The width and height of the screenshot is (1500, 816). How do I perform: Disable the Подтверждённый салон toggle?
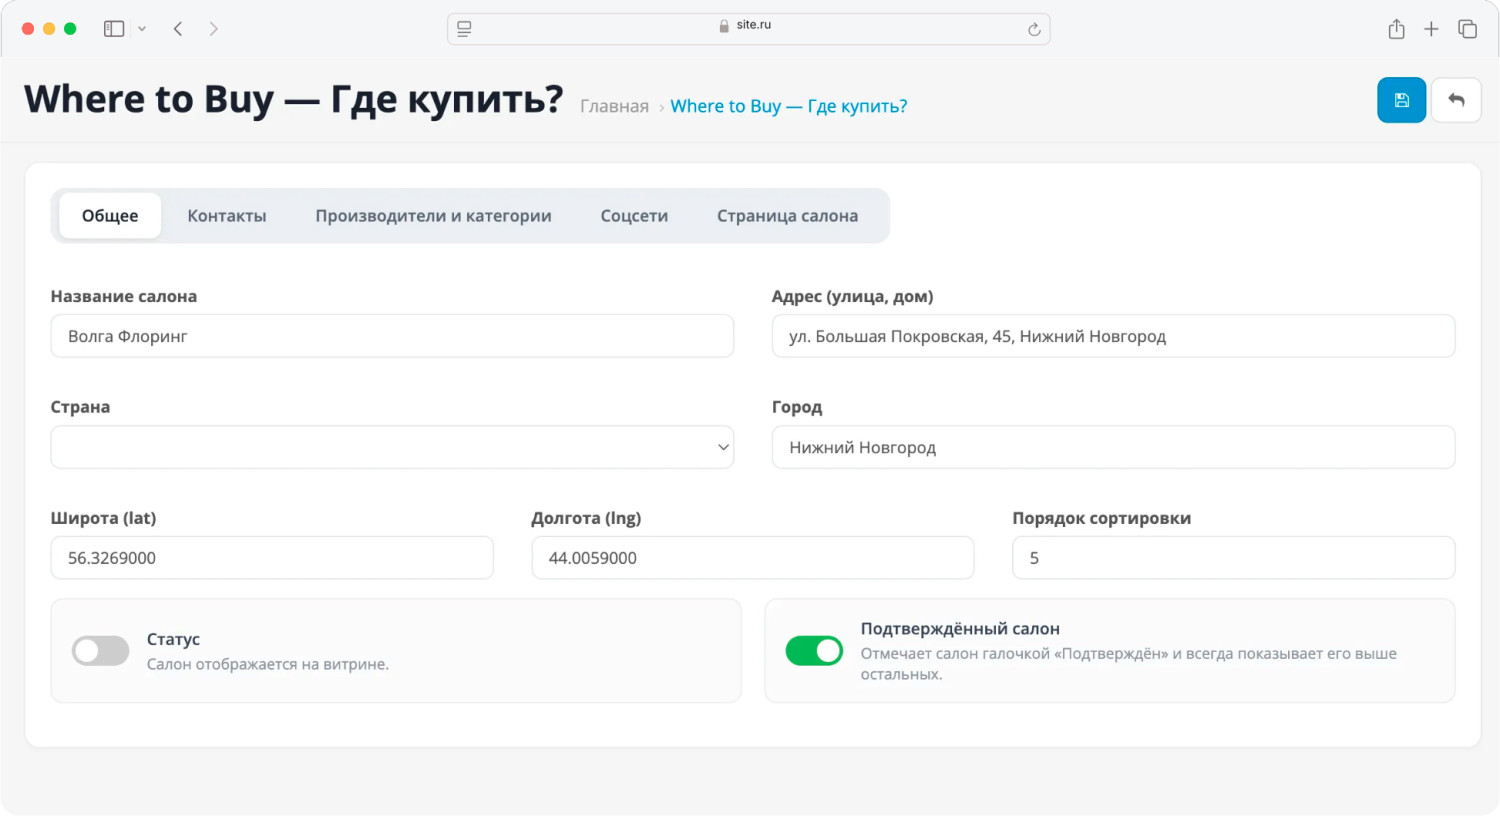coord(814,651)
